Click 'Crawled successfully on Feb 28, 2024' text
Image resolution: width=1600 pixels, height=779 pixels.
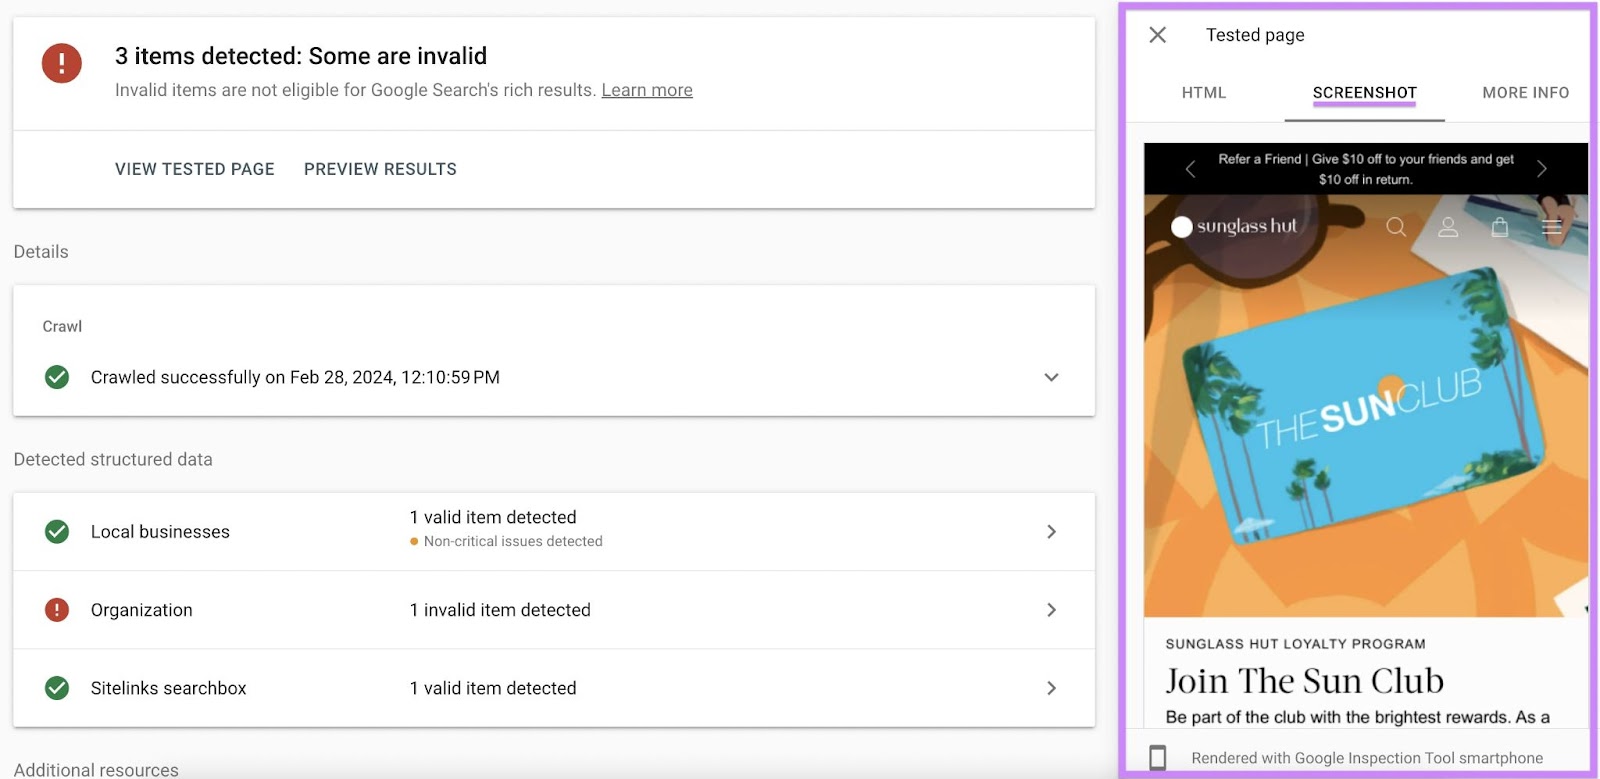click(x=295, y=377)
